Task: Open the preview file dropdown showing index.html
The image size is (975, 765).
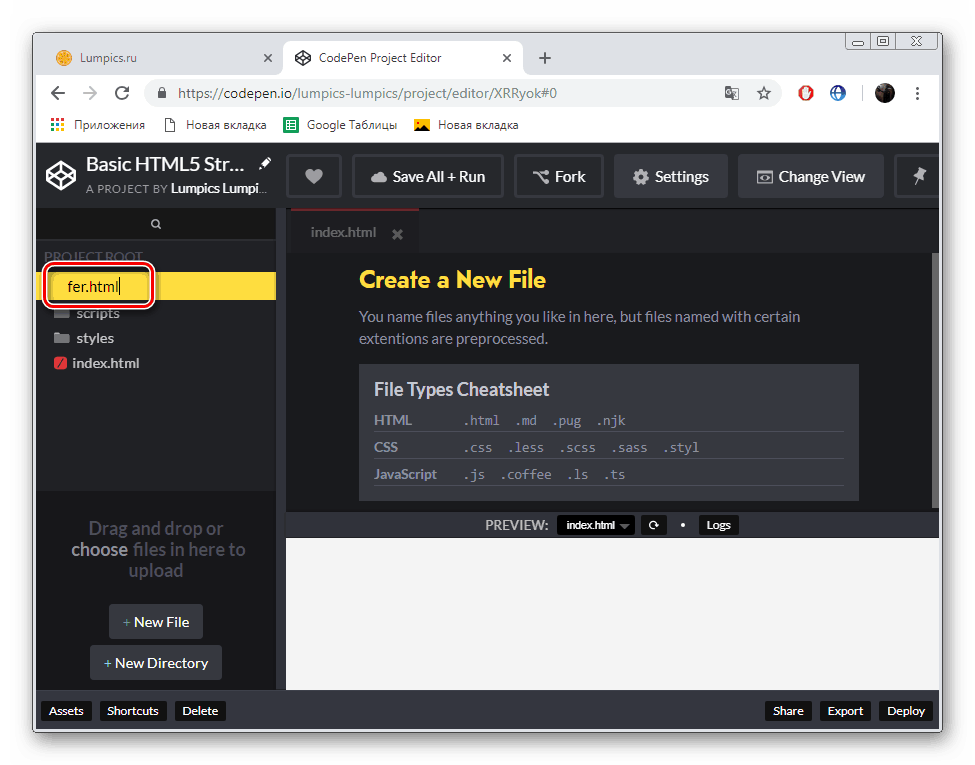Action: [x=595, y=524]
